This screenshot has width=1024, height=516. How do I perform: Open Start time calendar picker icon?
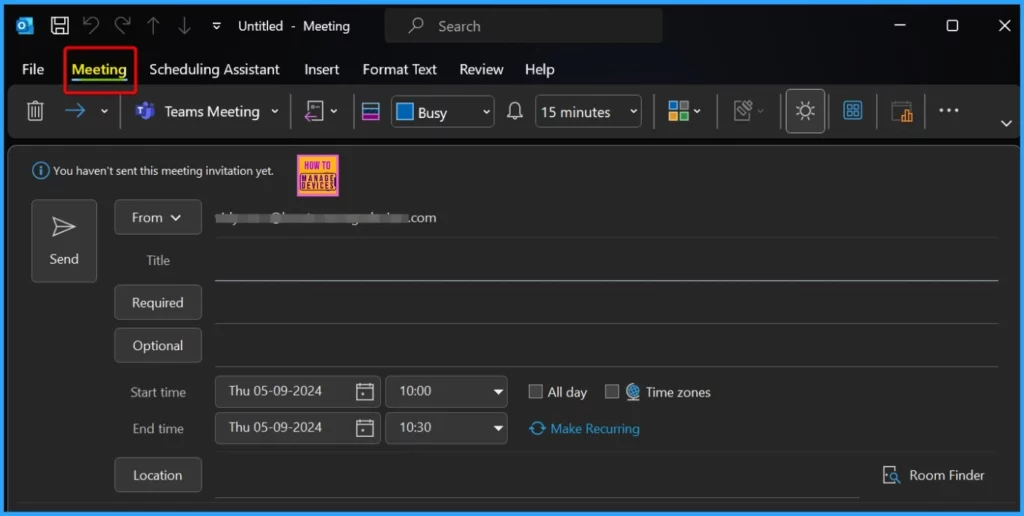coord(364,392)
